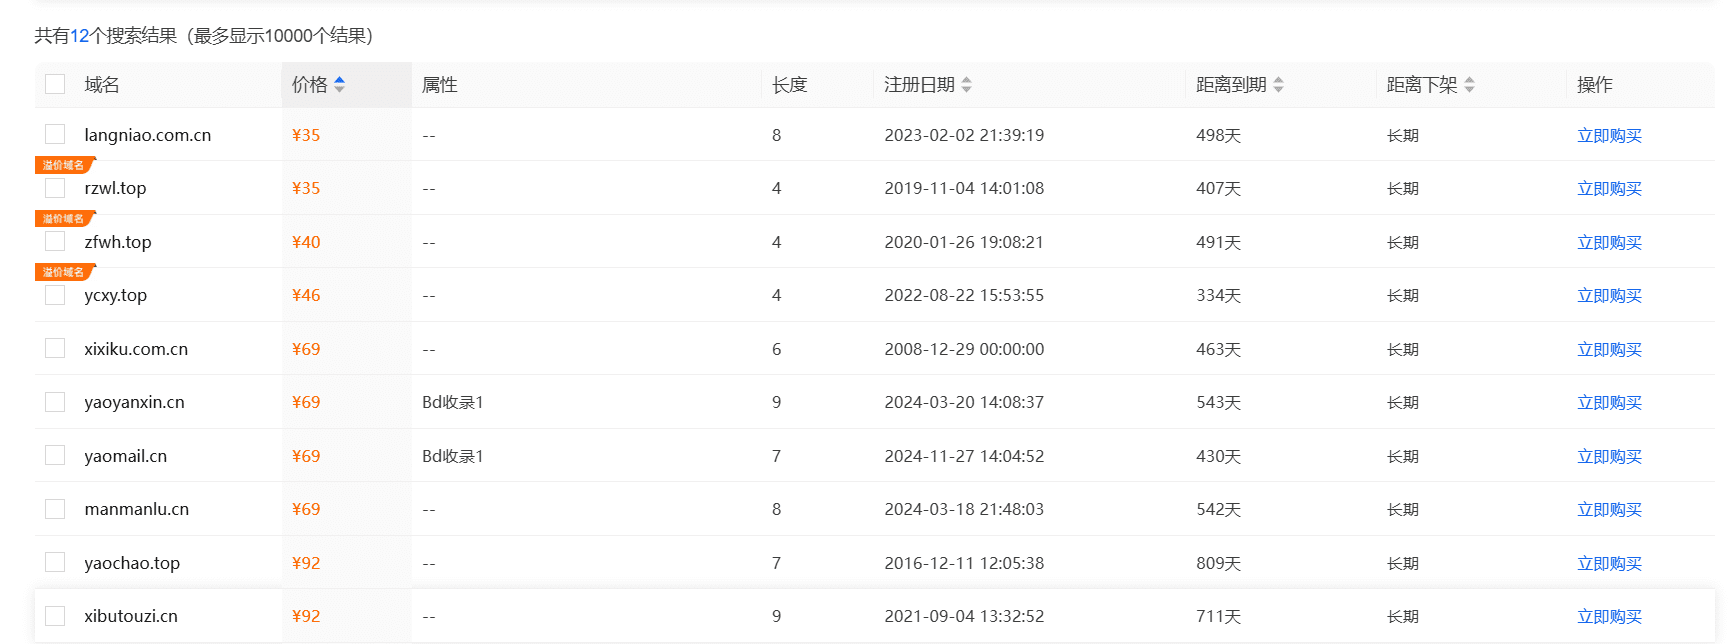Click premium domain badge above zfwh.top
1735x644 pixels.
coord(64,218)
